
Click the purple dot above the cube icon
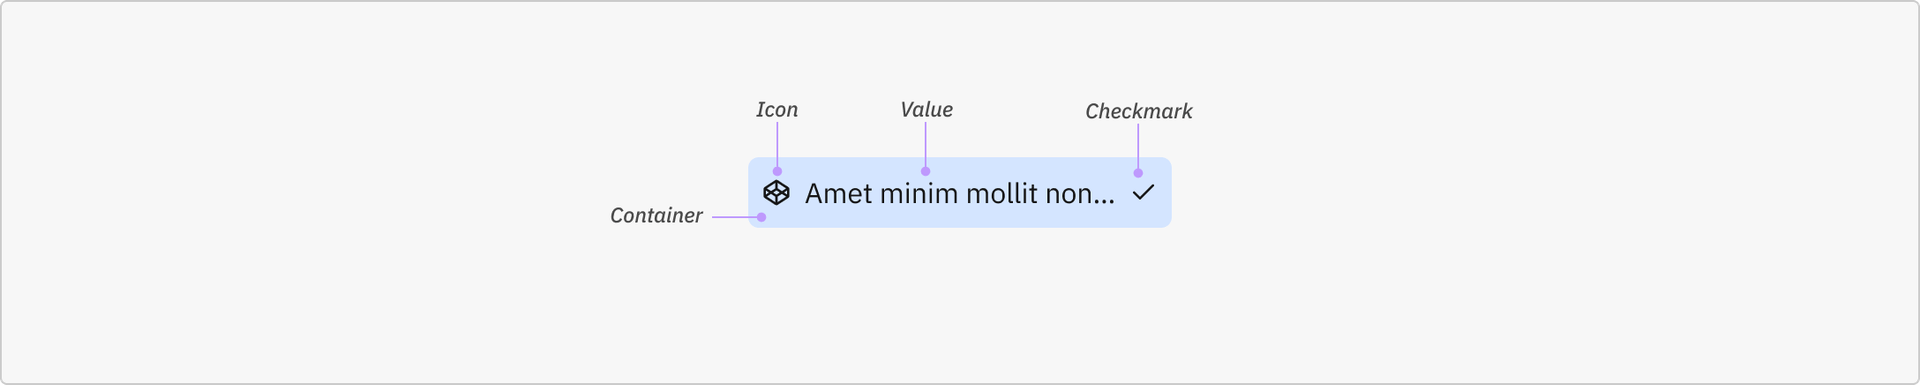coord(777,172)
